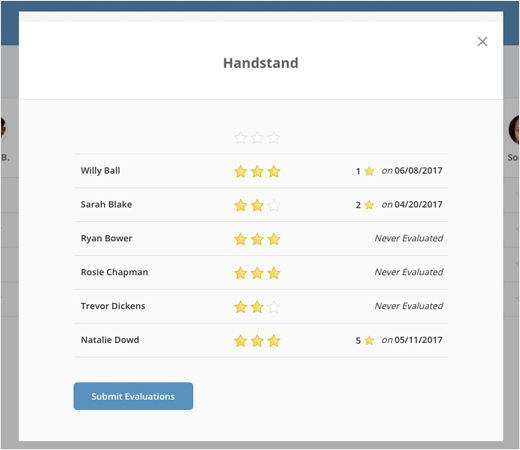Click Sarah Blake's empty third star
Image resolution: width=520 pixels, height=450 pixels.
(274, 205)
